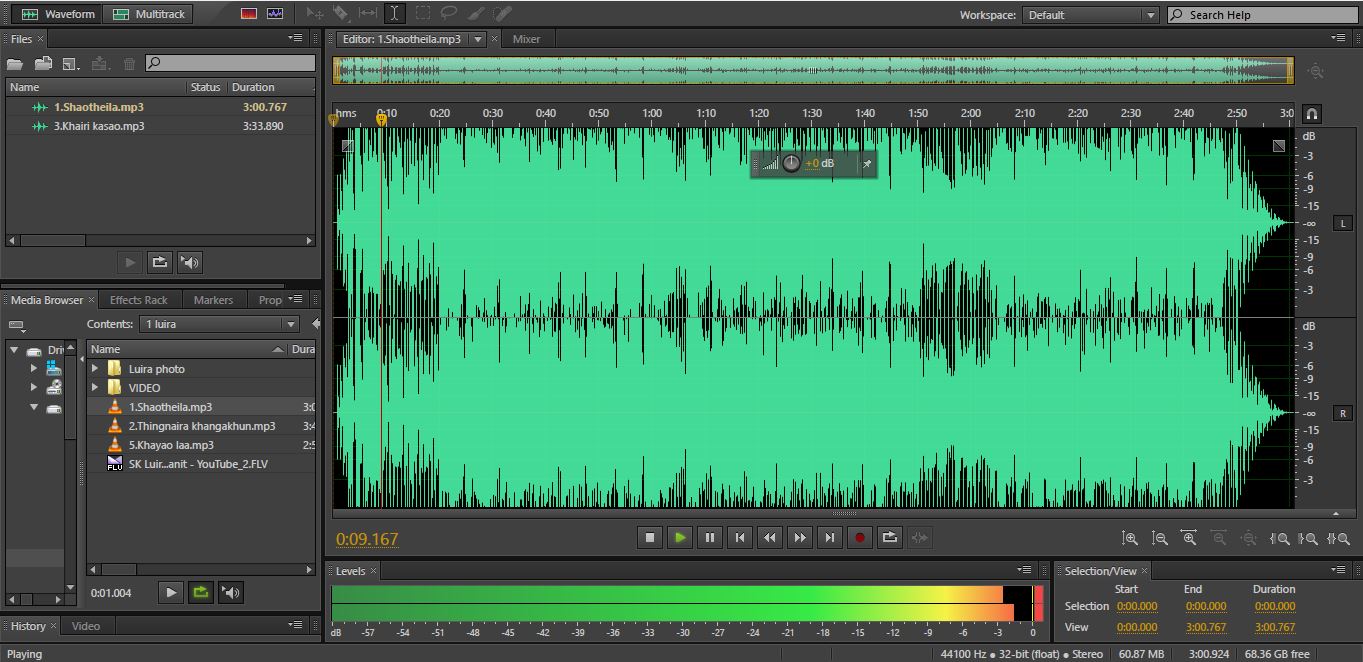Select the Time Selection tool

pyautogui.click(x=395, y=14)
